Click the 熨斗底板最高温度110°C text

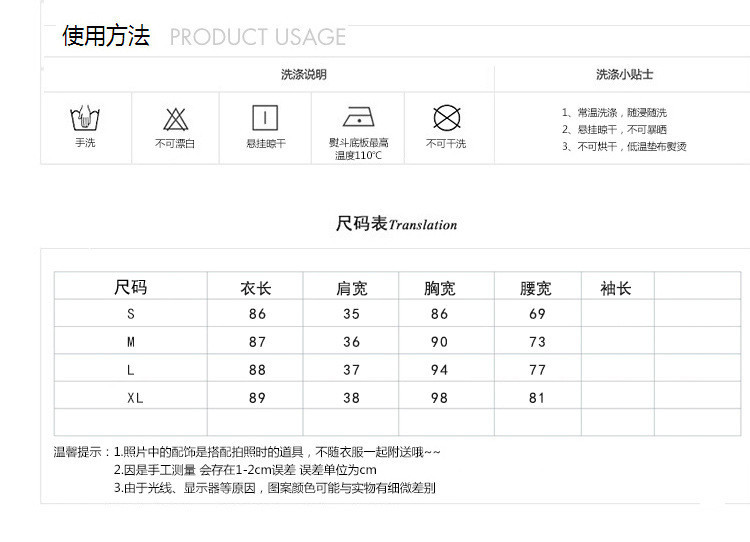[359, 149]
